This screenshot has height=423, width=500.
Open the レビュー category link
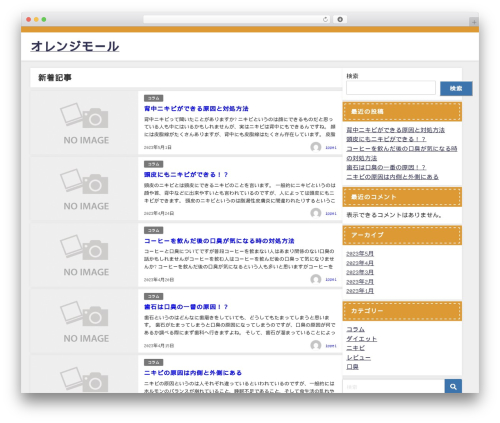359,357
